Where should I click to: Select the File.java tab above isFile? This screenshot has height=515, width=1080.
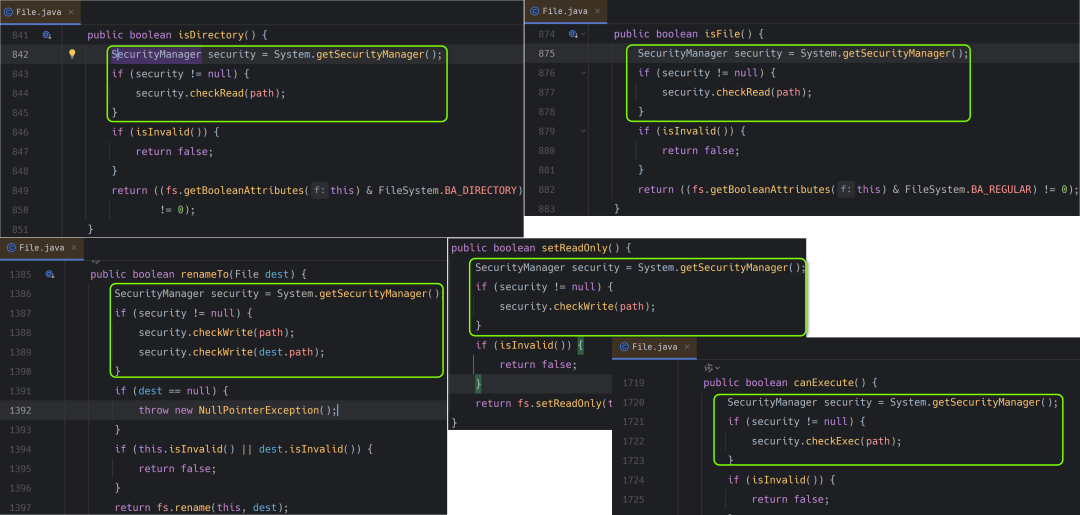(566, 11)
